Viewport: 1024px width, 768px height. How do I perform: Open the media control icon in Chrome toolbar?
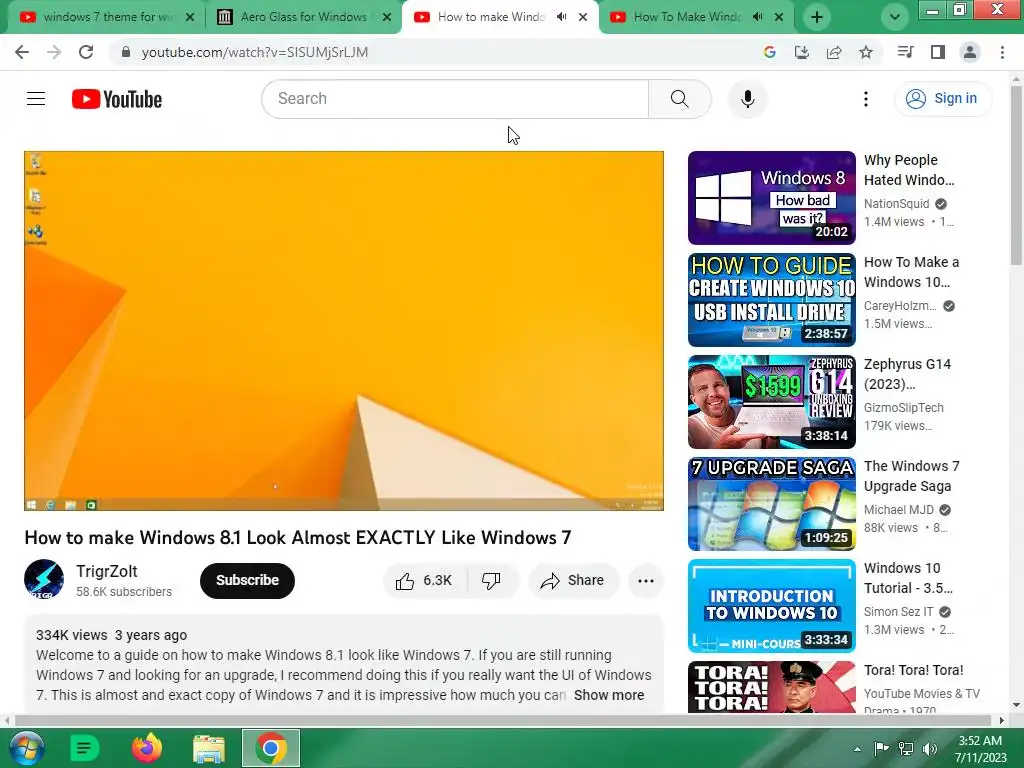(x=905, y=52)
